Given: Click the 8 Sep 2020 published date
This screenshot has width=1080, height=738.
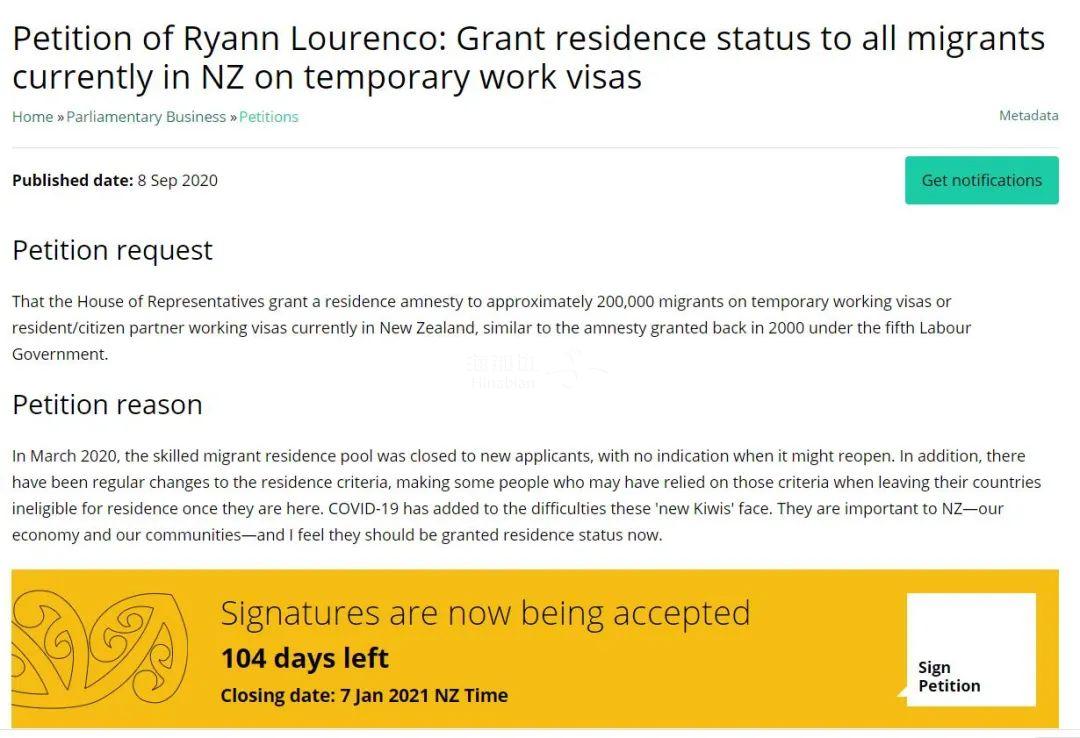Looking at the screenshot, I should [x=178, y=181].
